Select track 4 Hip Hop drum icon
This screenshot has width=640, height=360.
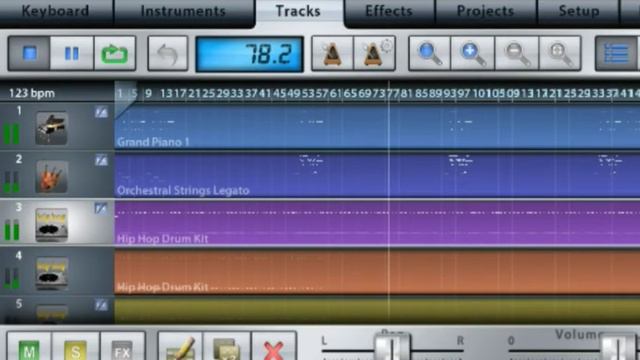tap(51, 273)
